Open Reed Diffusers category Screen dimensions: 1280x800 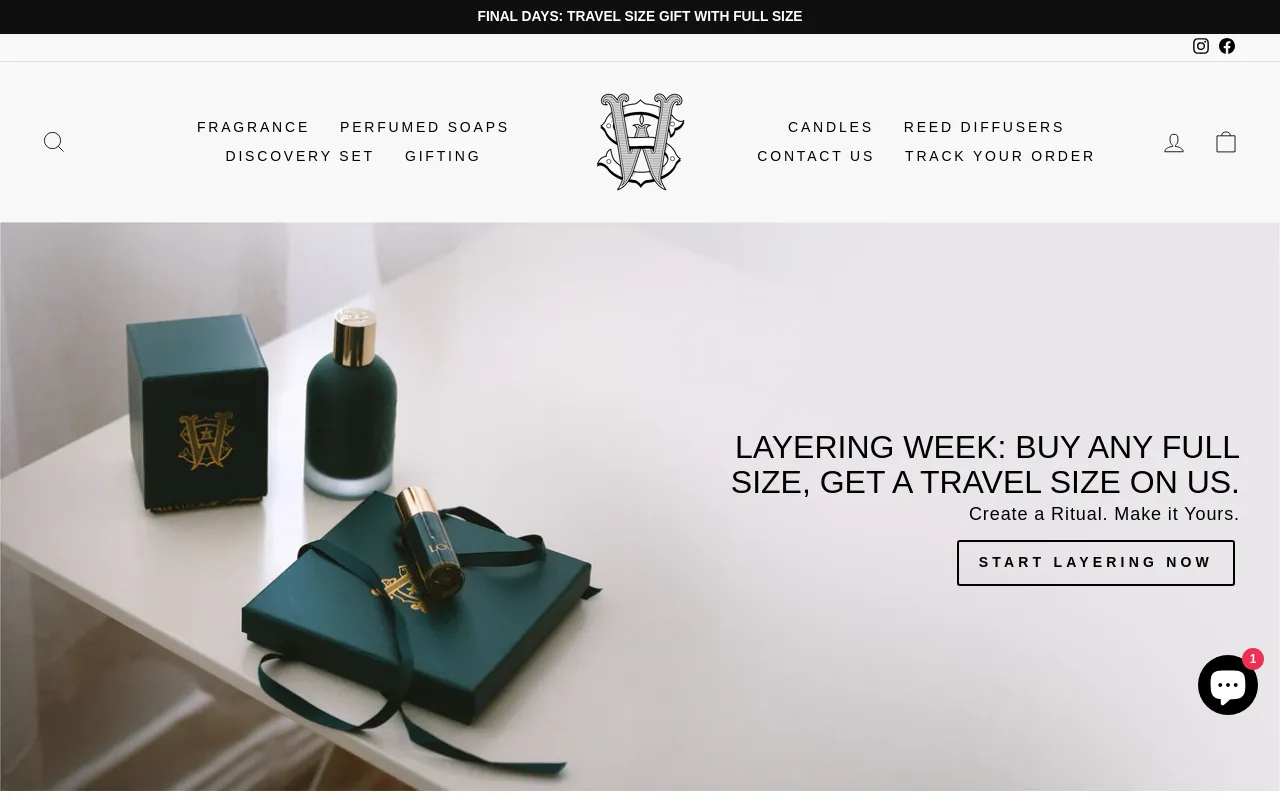coord(984,127)
